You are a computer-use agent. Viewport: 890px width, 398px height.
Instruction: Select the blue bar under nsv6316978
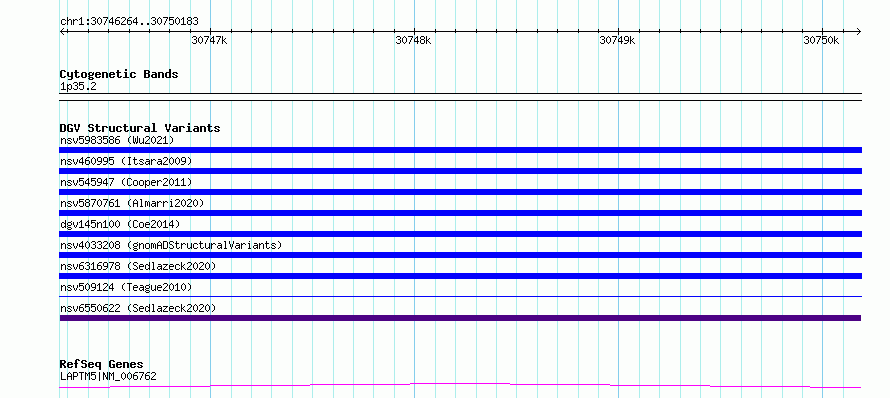[x=460, y=276]
